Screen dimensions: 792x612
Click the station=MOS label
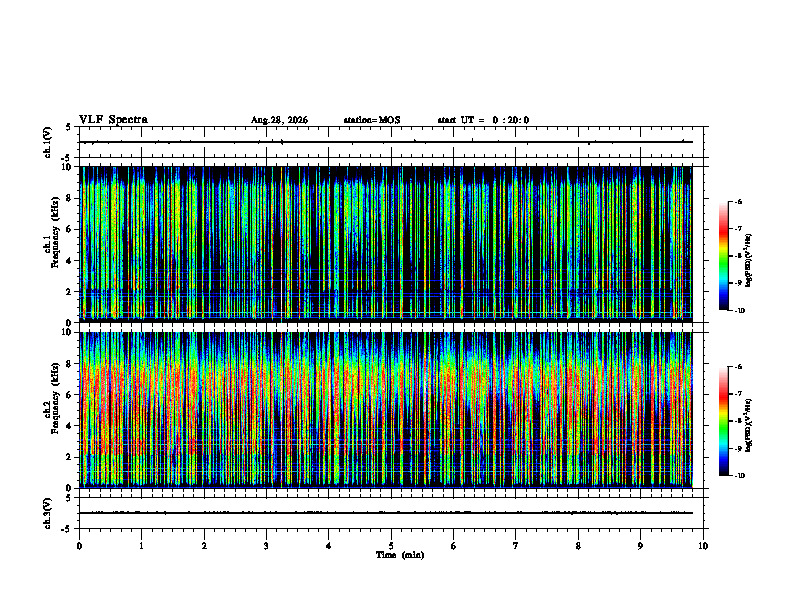[372, 120]
